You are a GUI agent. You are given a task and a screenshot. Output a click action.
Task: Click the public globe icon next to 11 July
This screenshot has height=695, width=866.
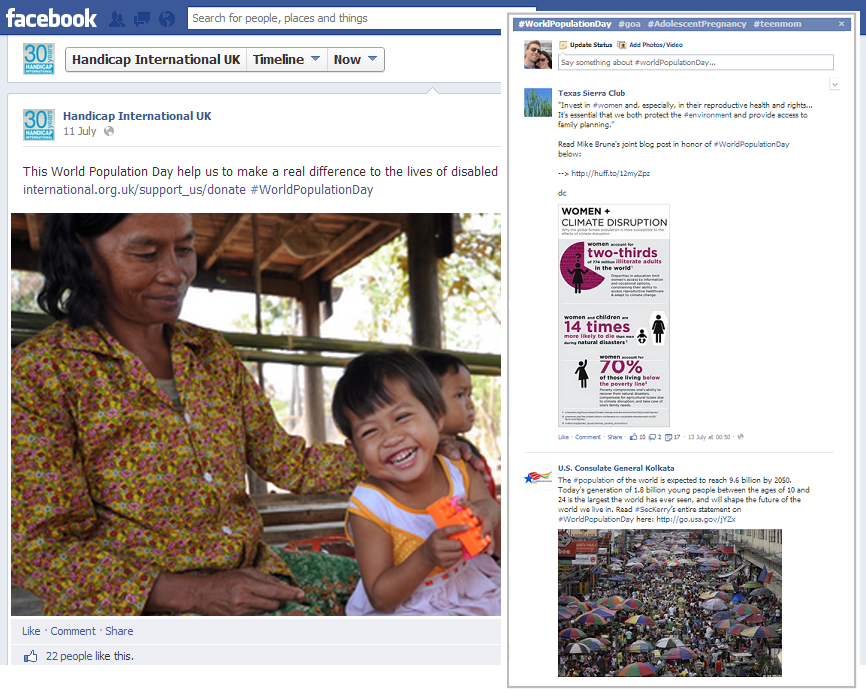[x=109, y=131]
